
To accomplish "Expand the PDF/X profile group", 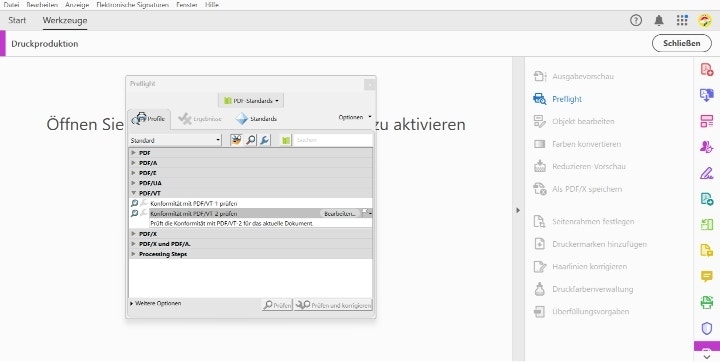I will [134, 234].
